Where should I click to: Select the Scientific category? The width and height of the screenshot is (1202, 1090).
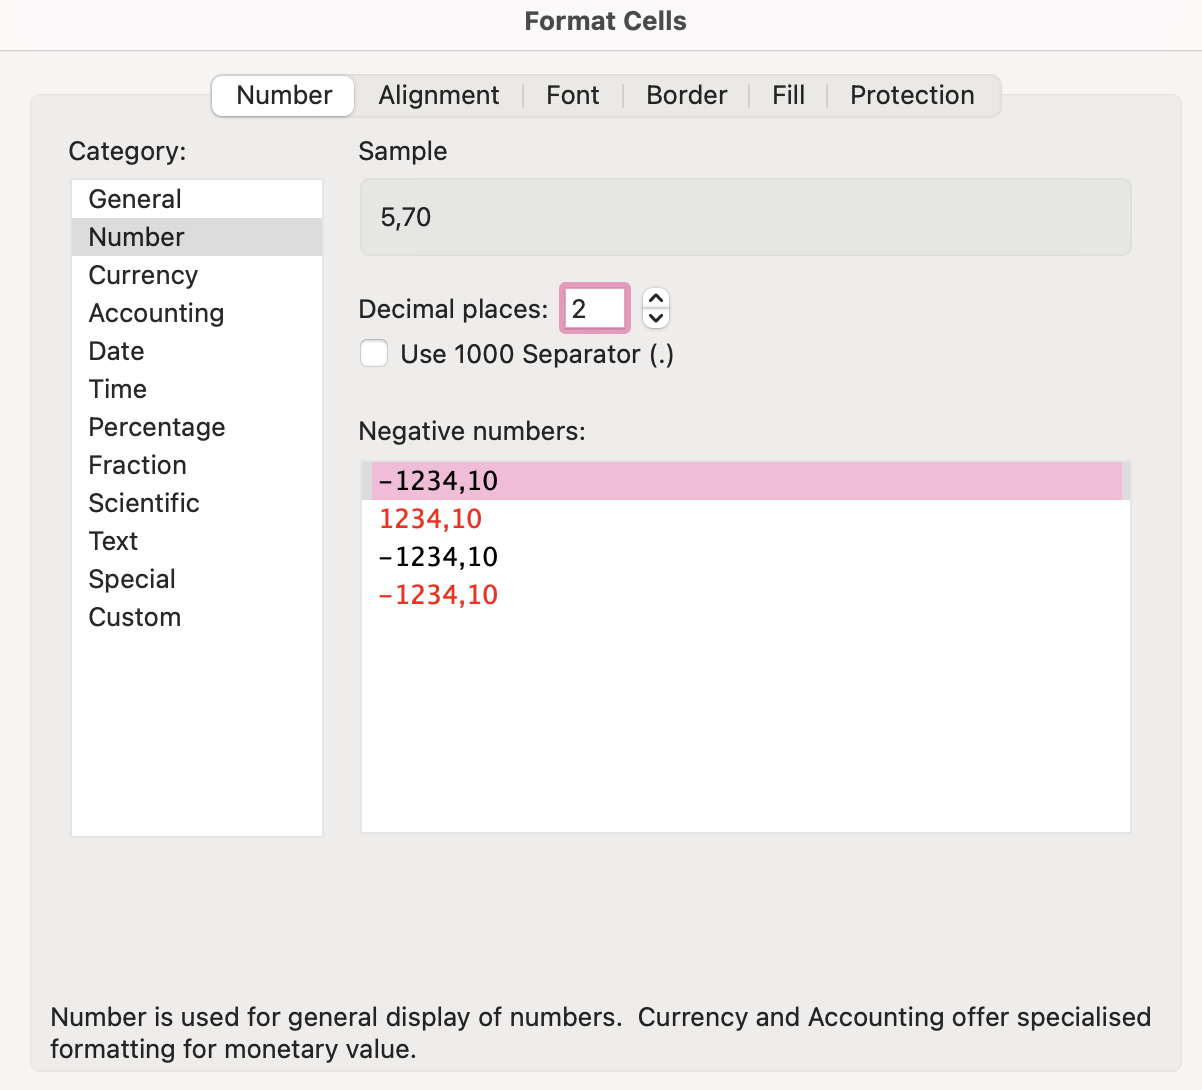click(197, 503)
